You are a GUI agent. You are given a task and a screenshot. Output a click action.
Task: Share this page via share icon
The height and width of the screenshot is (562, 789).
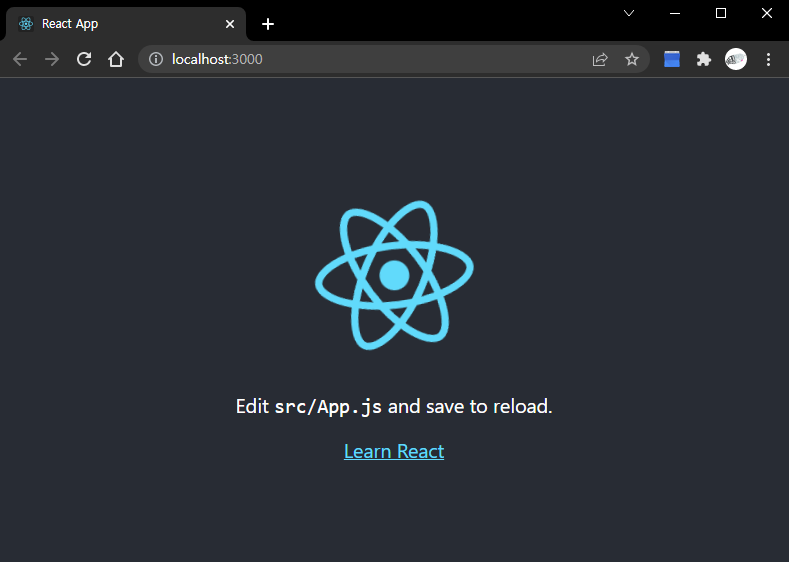tap(600, 59)
